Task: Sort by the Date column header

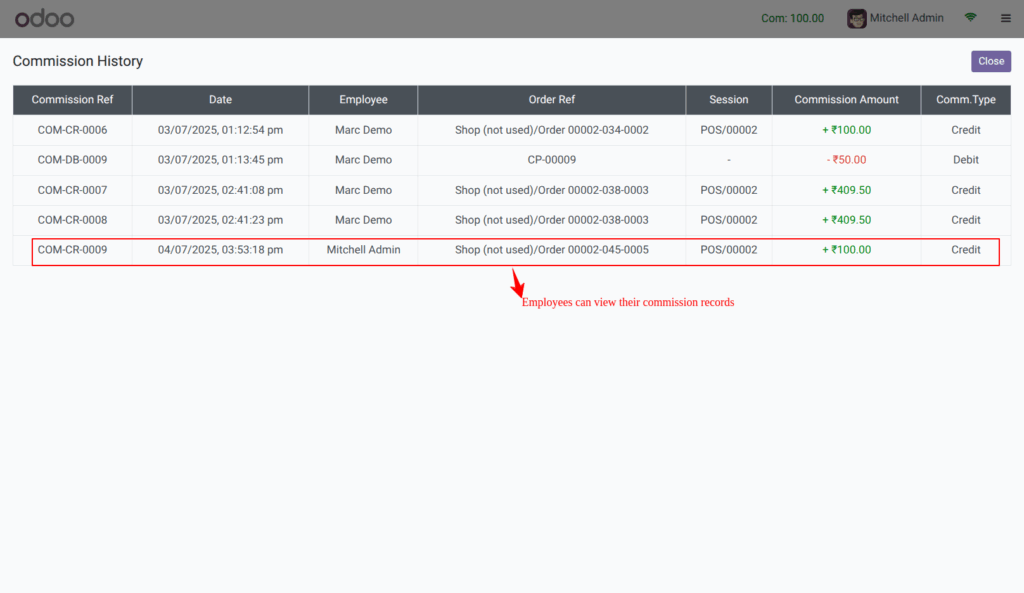Action: click(220, 99)
